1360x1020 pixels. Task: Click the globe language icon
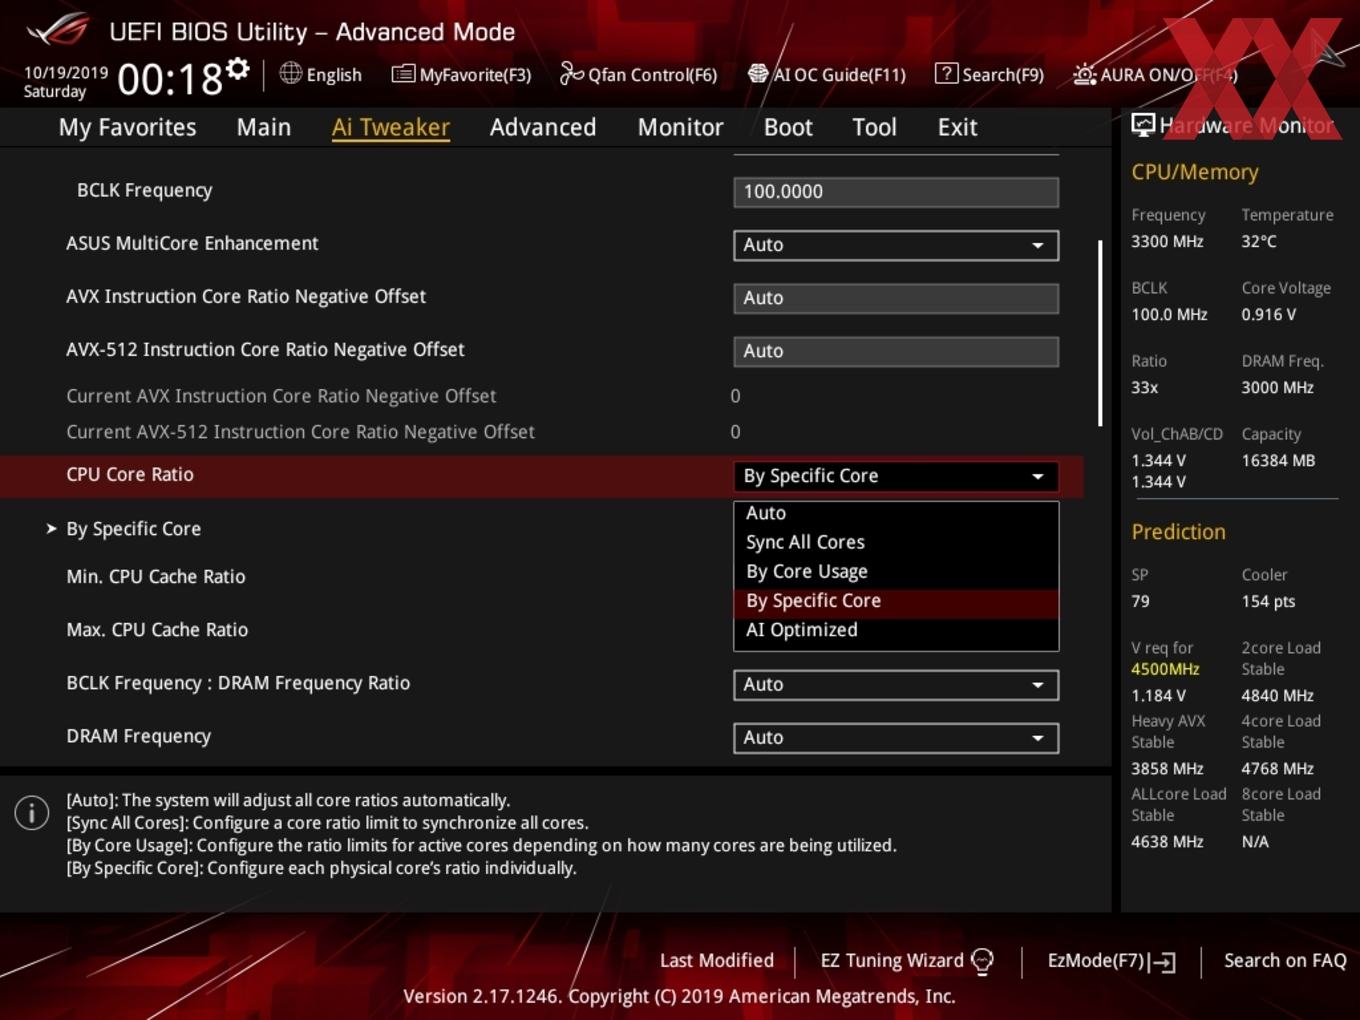click(290, 74)
